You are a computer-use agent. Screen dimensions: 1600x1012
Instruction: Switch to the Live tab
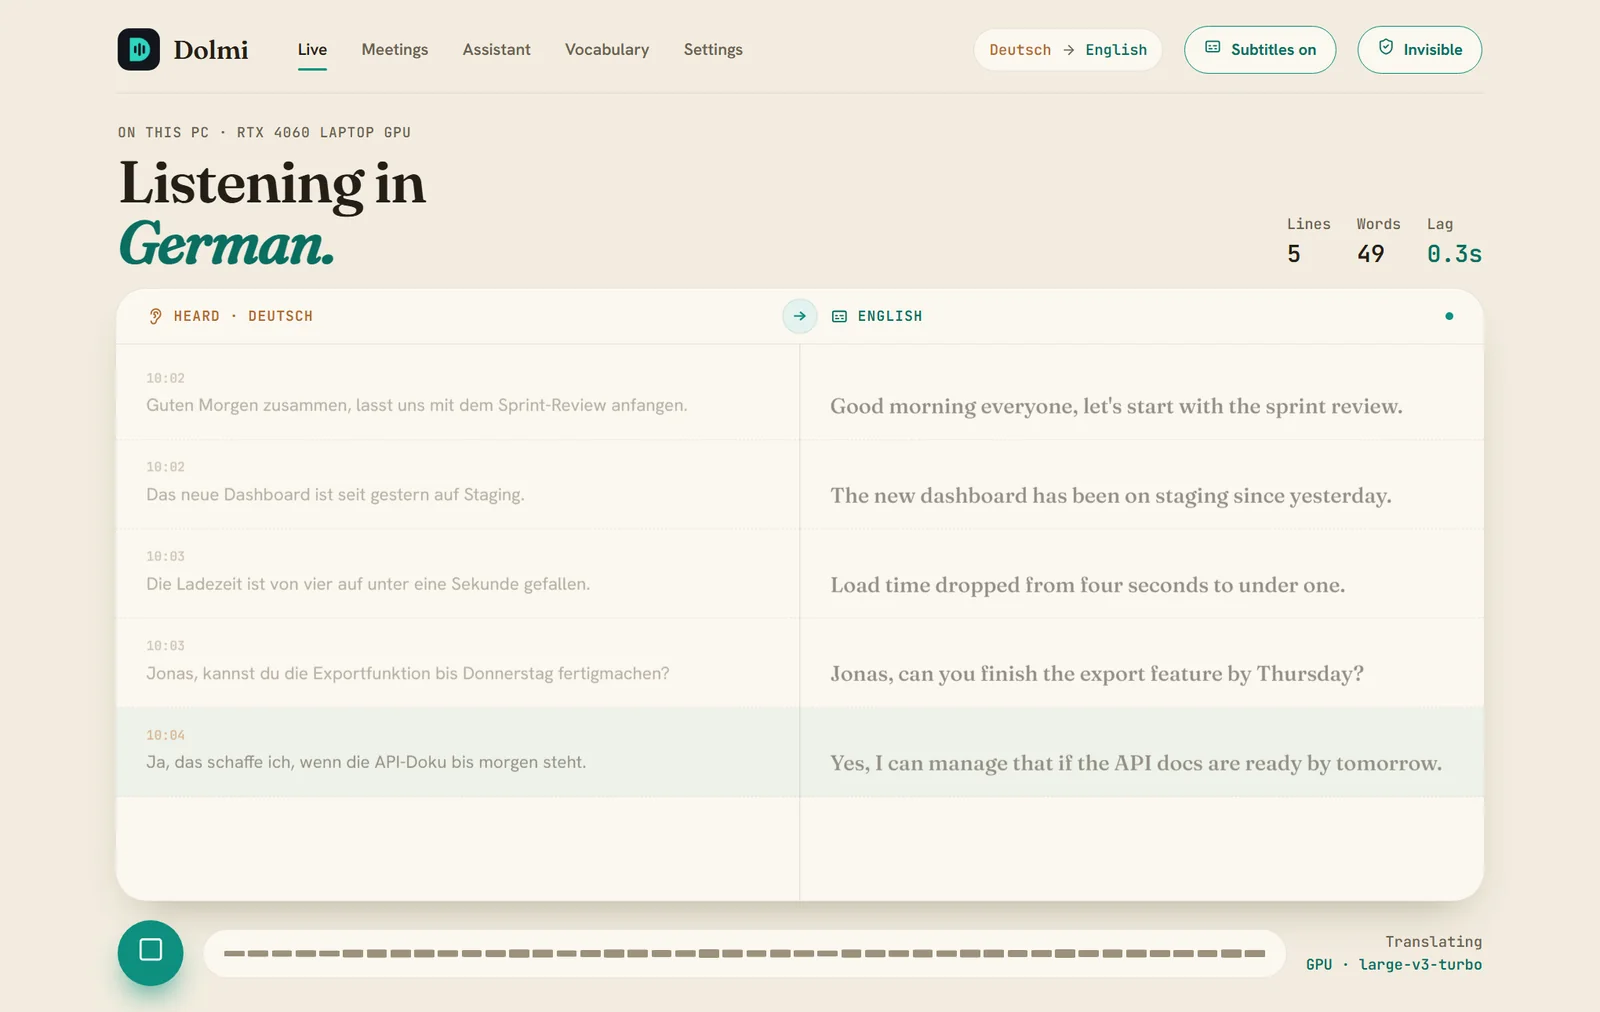312,49
